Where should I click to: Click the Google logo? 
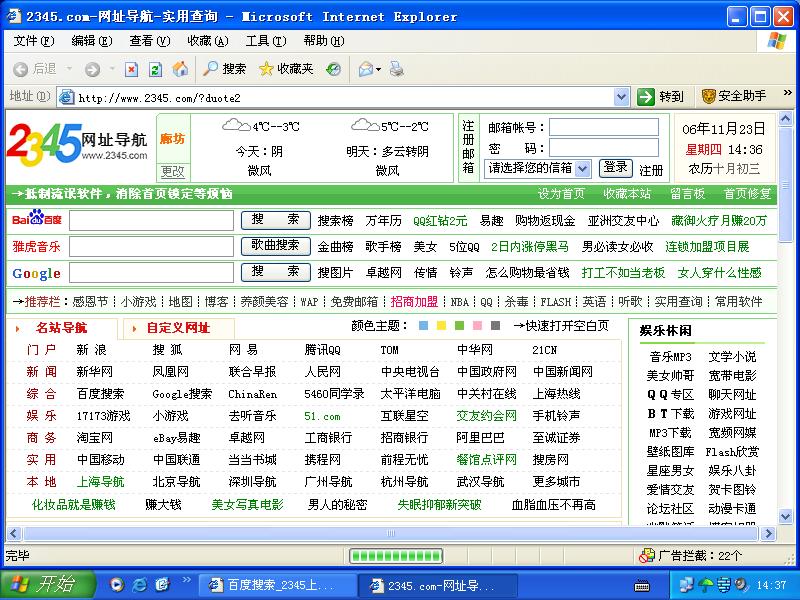coord(37,273)
